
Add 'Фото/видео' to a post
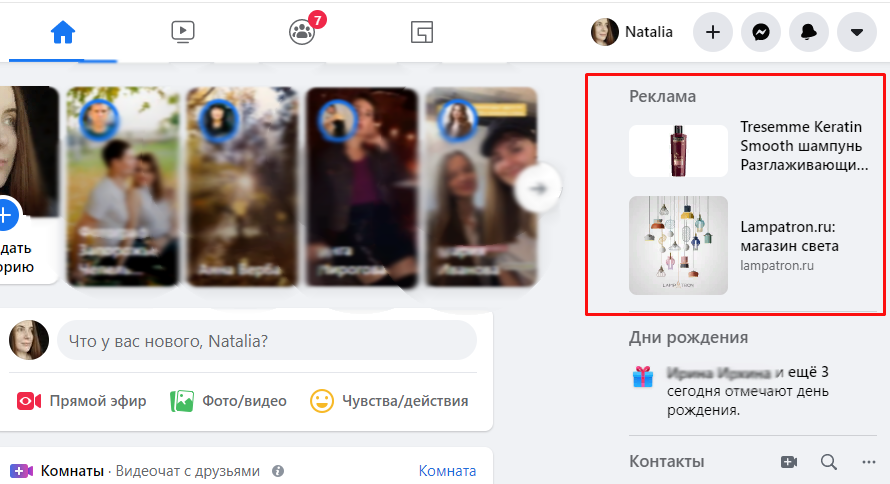coord(228,401)
